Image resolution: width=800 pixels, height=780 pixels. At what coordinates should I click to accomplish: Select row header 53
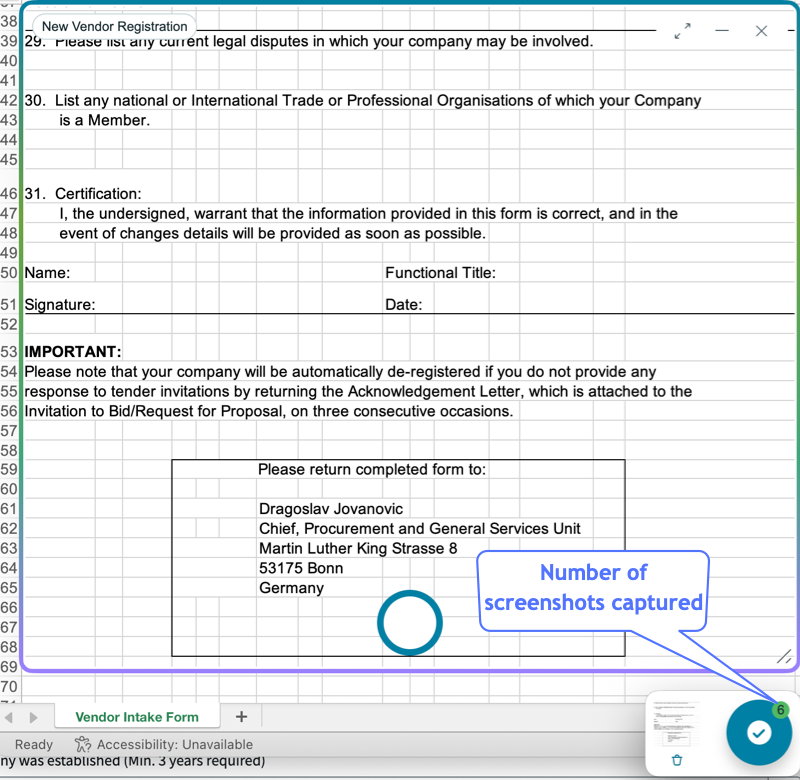click(x=9, y=351)
